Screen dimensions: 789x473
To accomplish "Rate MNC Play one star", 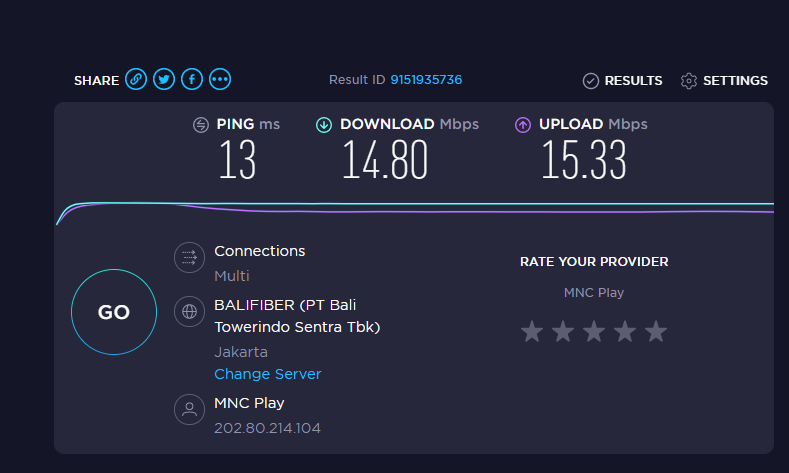I will click(532, 331).
